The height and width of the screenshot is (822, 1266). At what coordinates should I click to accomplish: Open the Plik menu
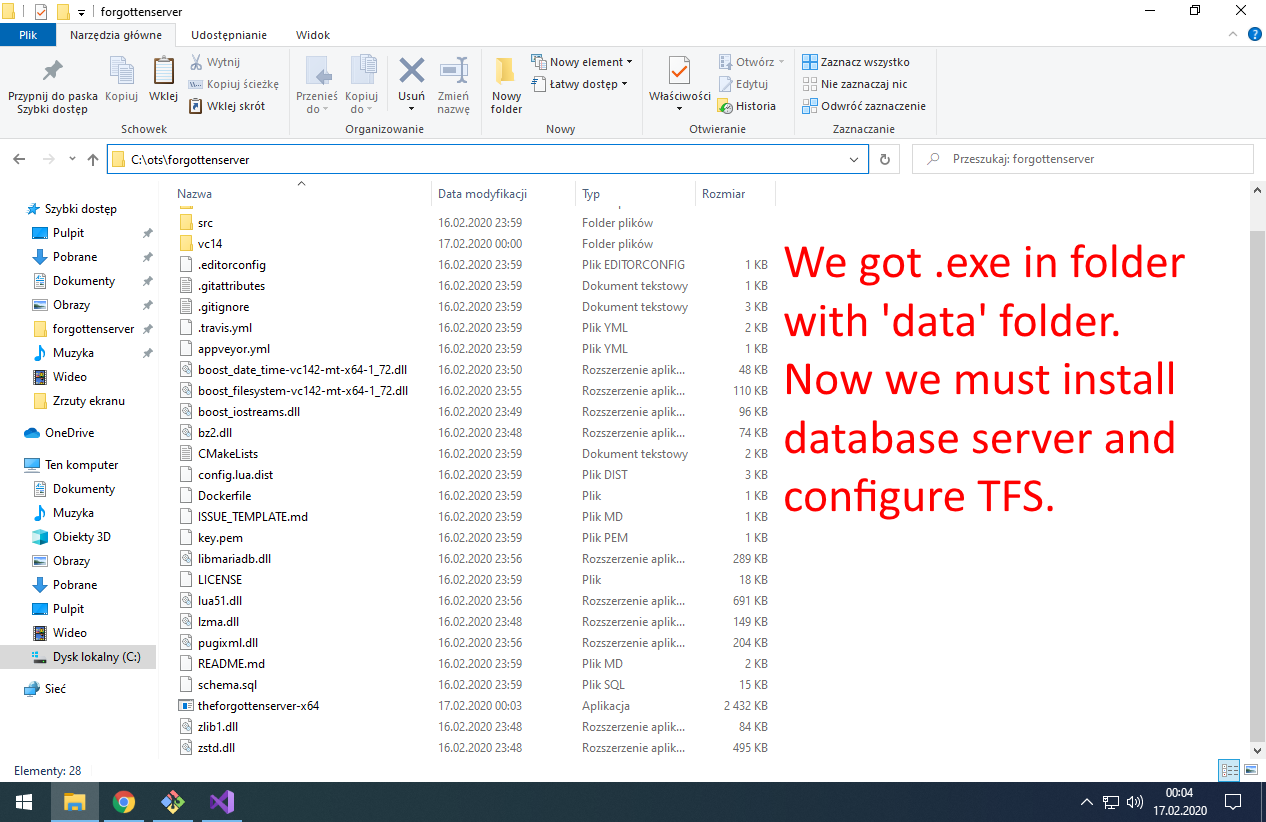[x=28, y=34]
